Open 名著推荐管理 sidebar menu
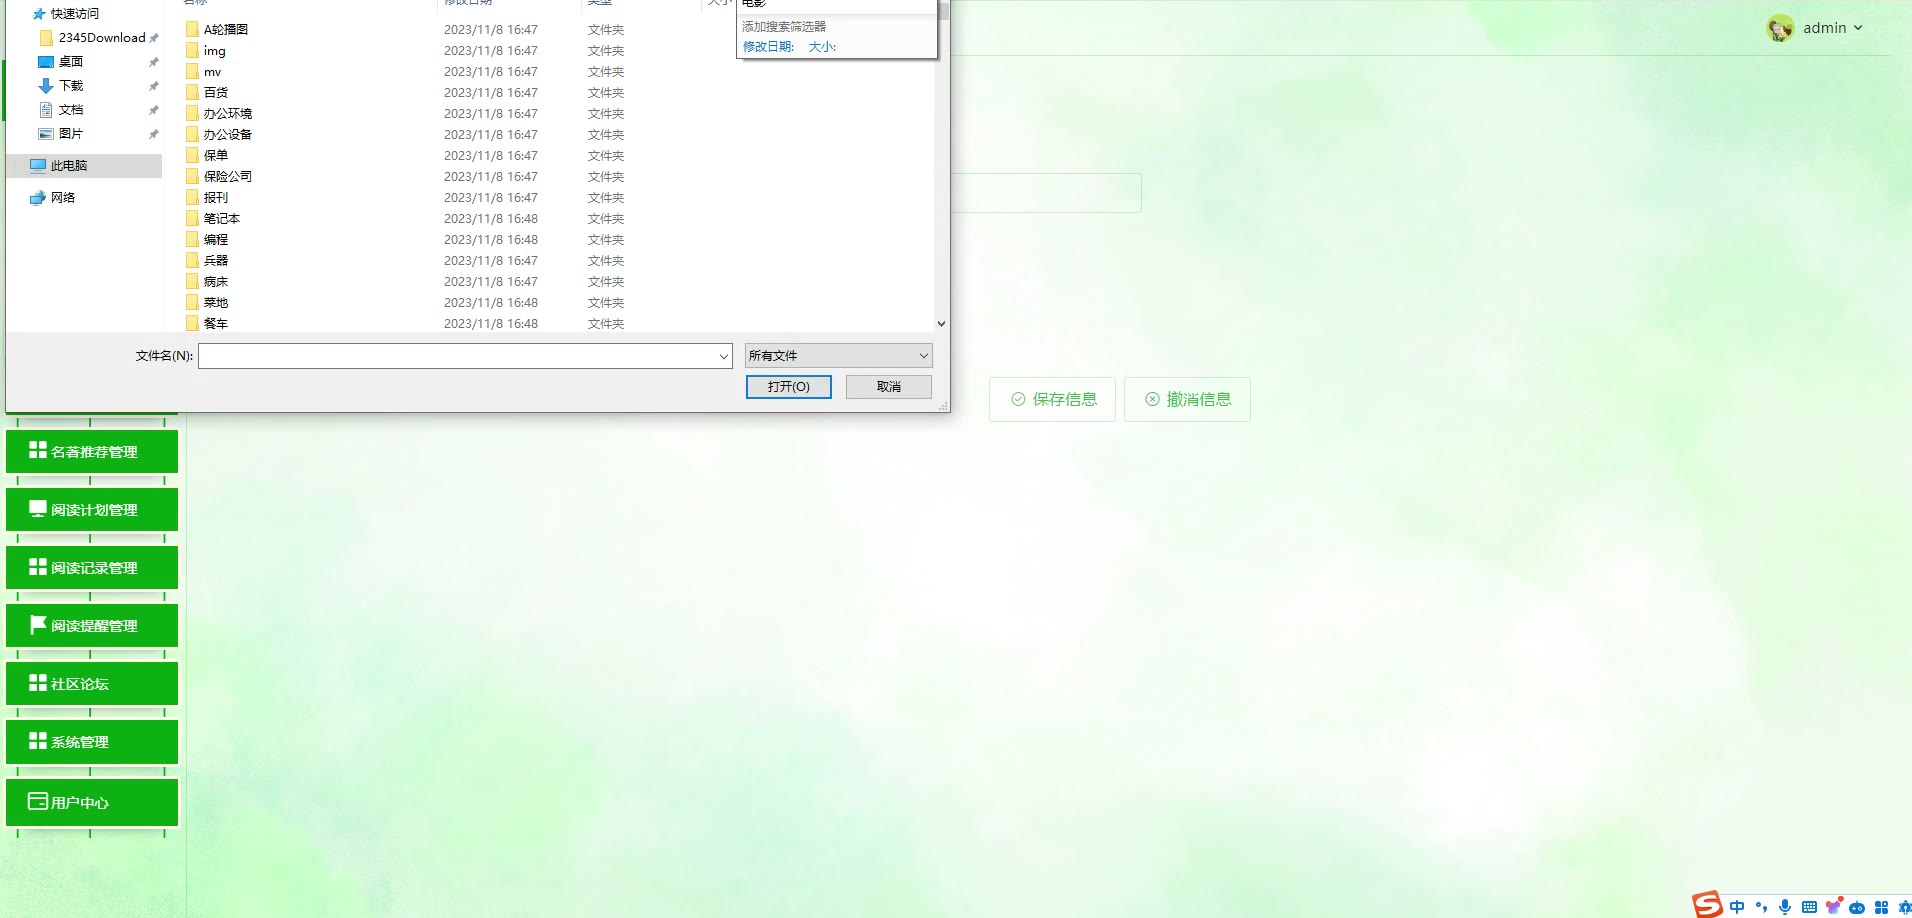Image resolution: width=1912 pixels, height=918 pixels. coord(92,451)
